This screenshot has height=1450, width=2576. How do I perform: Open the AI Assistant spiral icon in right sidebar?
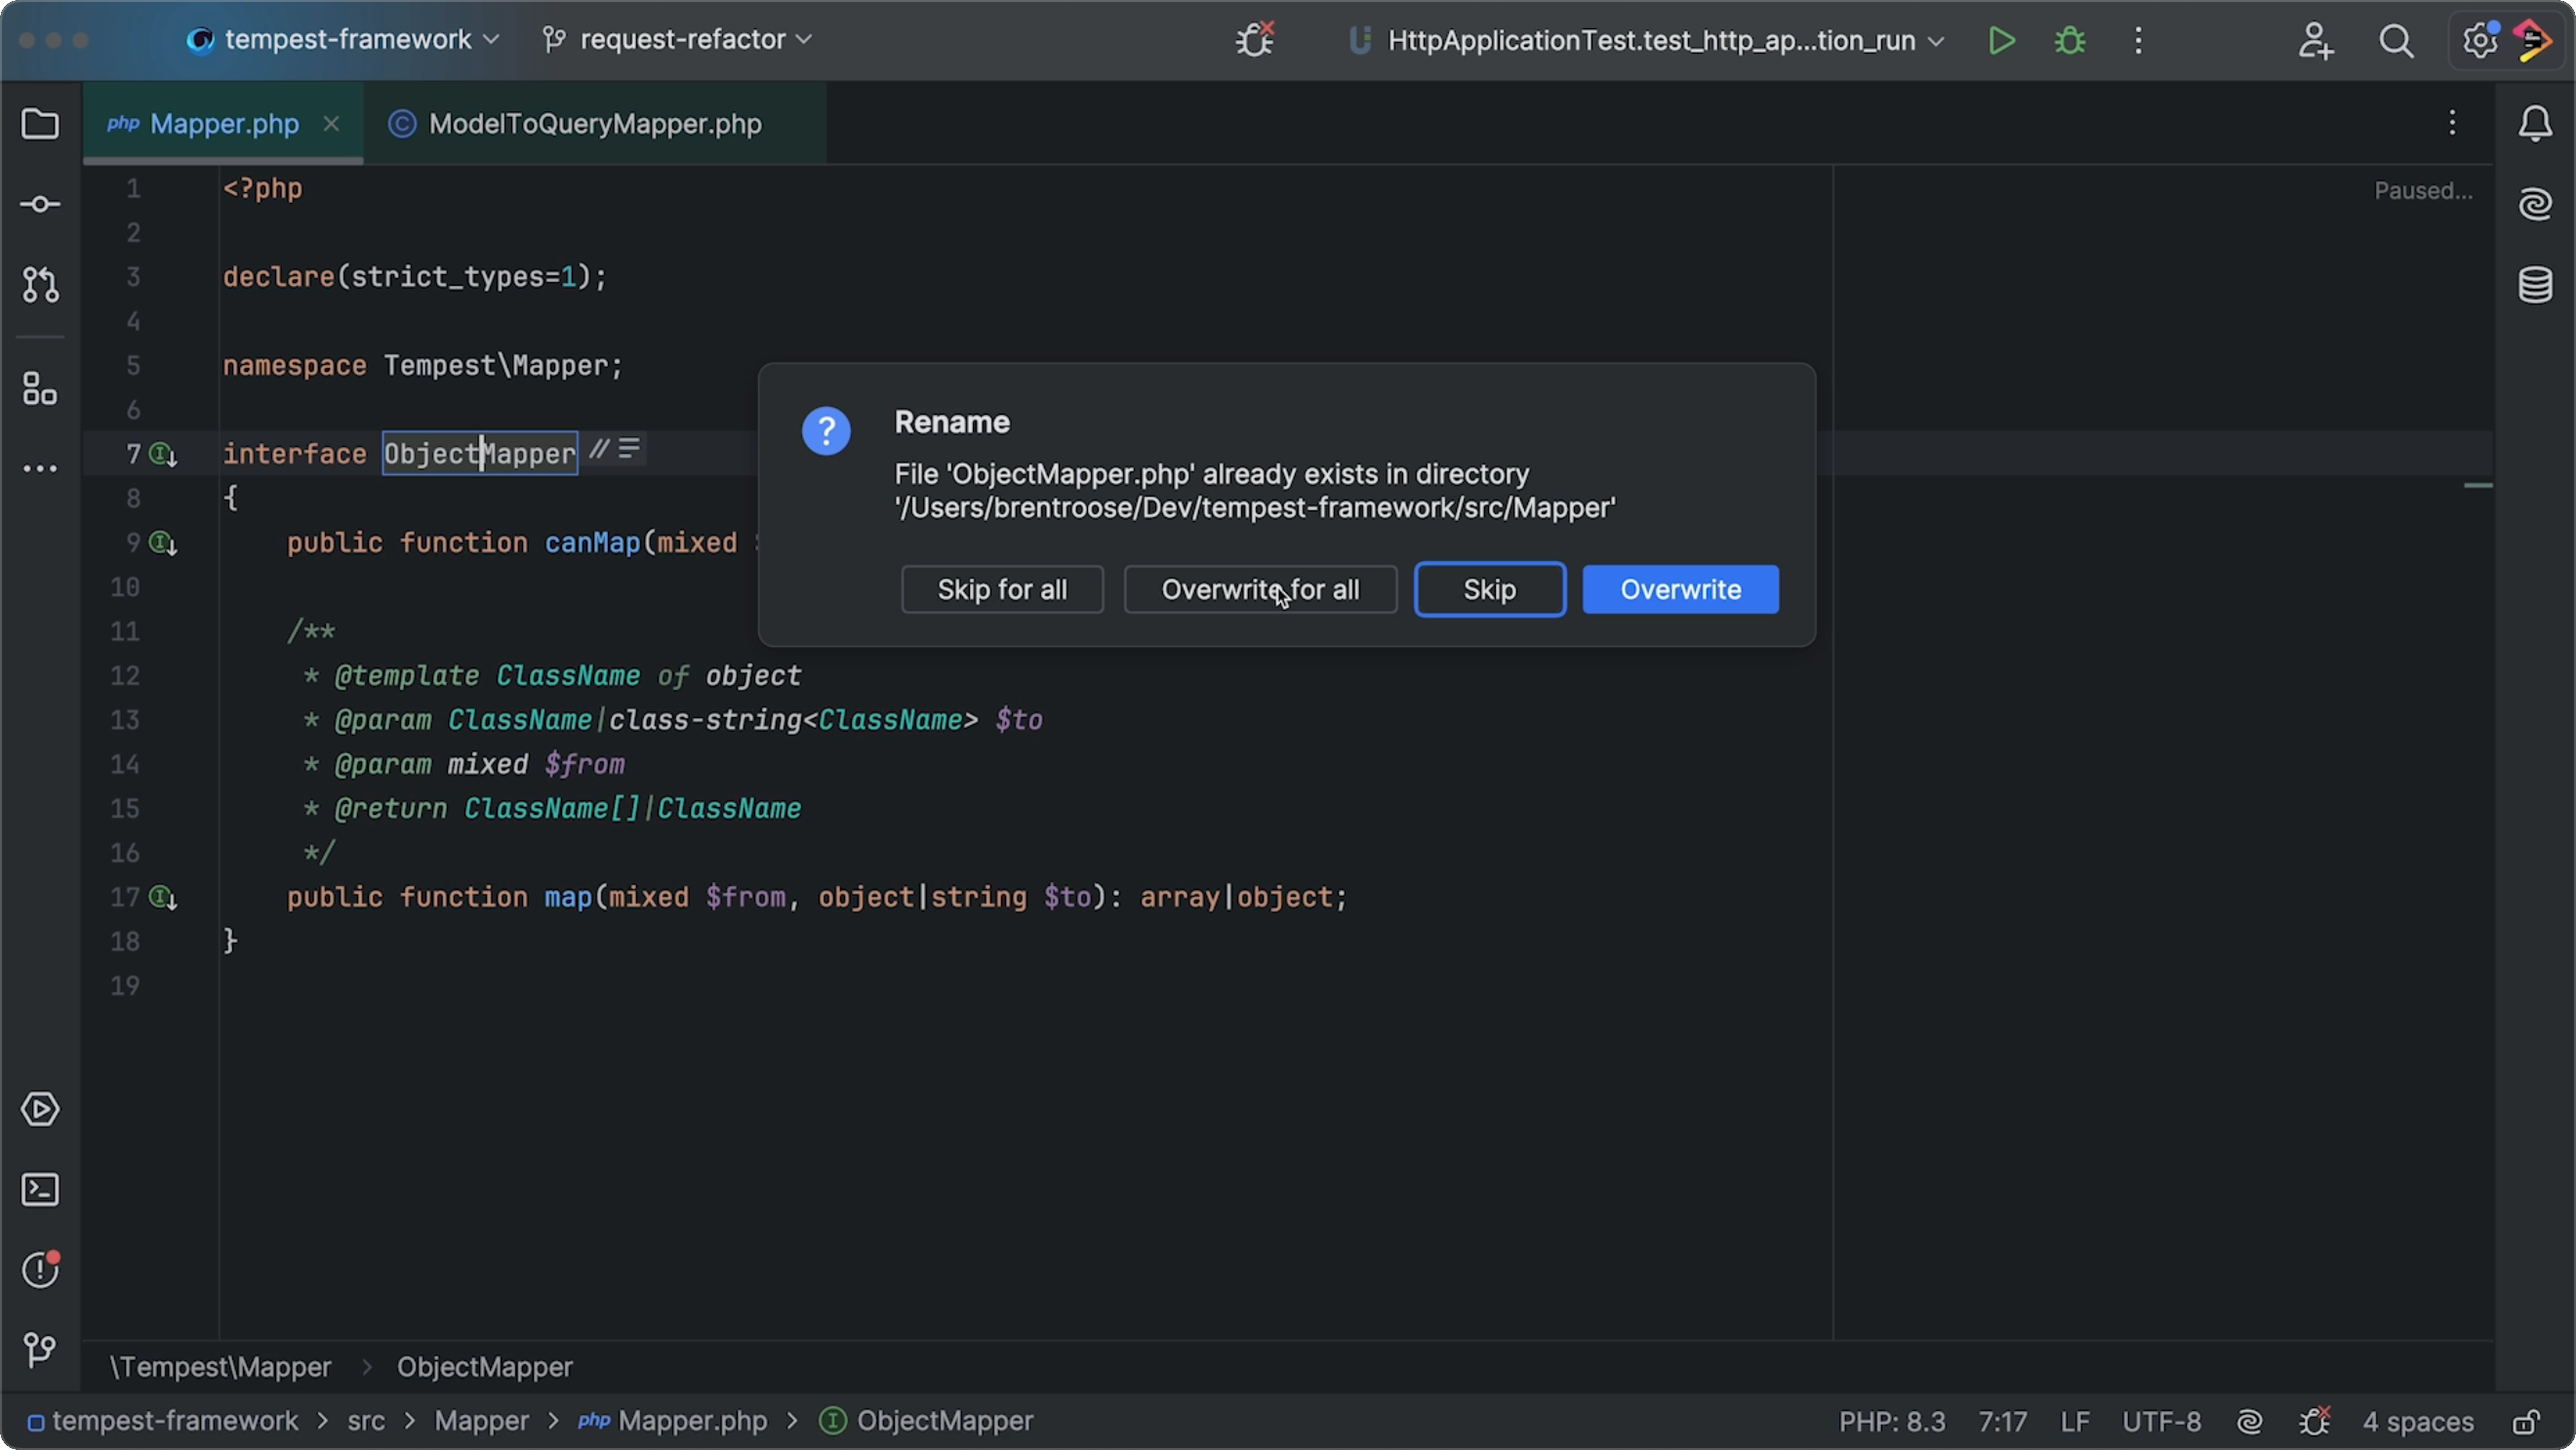(x=2535, y=204)
